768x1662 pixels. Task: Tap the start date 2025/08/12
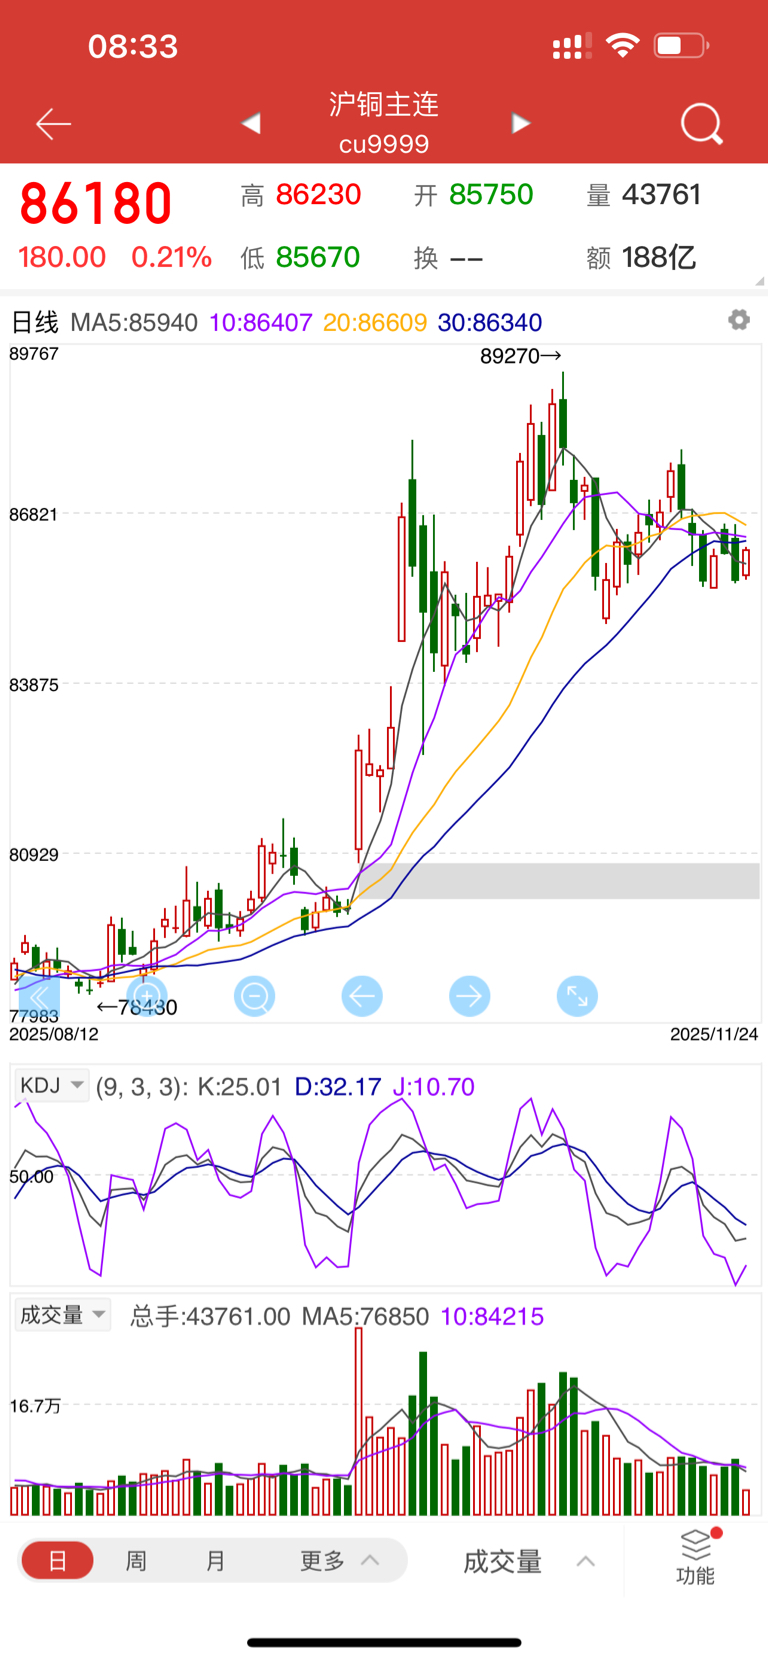pos(54,1034)
